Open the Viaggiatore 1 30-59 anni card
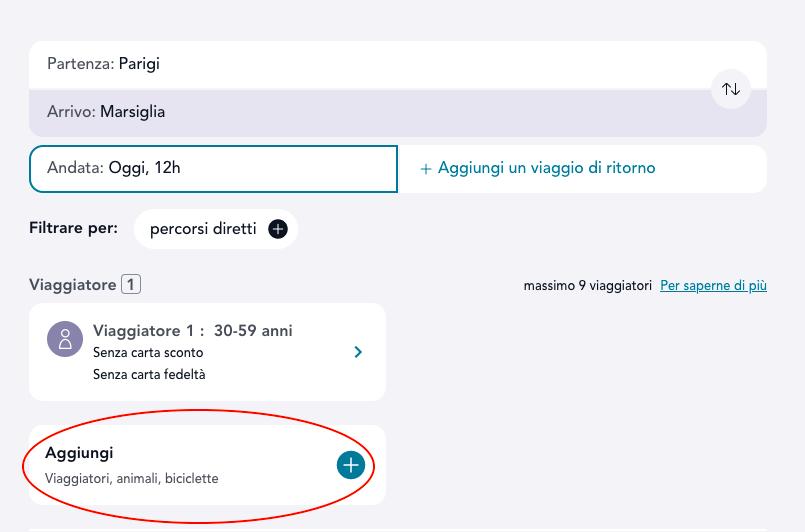The width and height of the screenshot is (805, 532). pyautogui.click(x=207, y=352)
